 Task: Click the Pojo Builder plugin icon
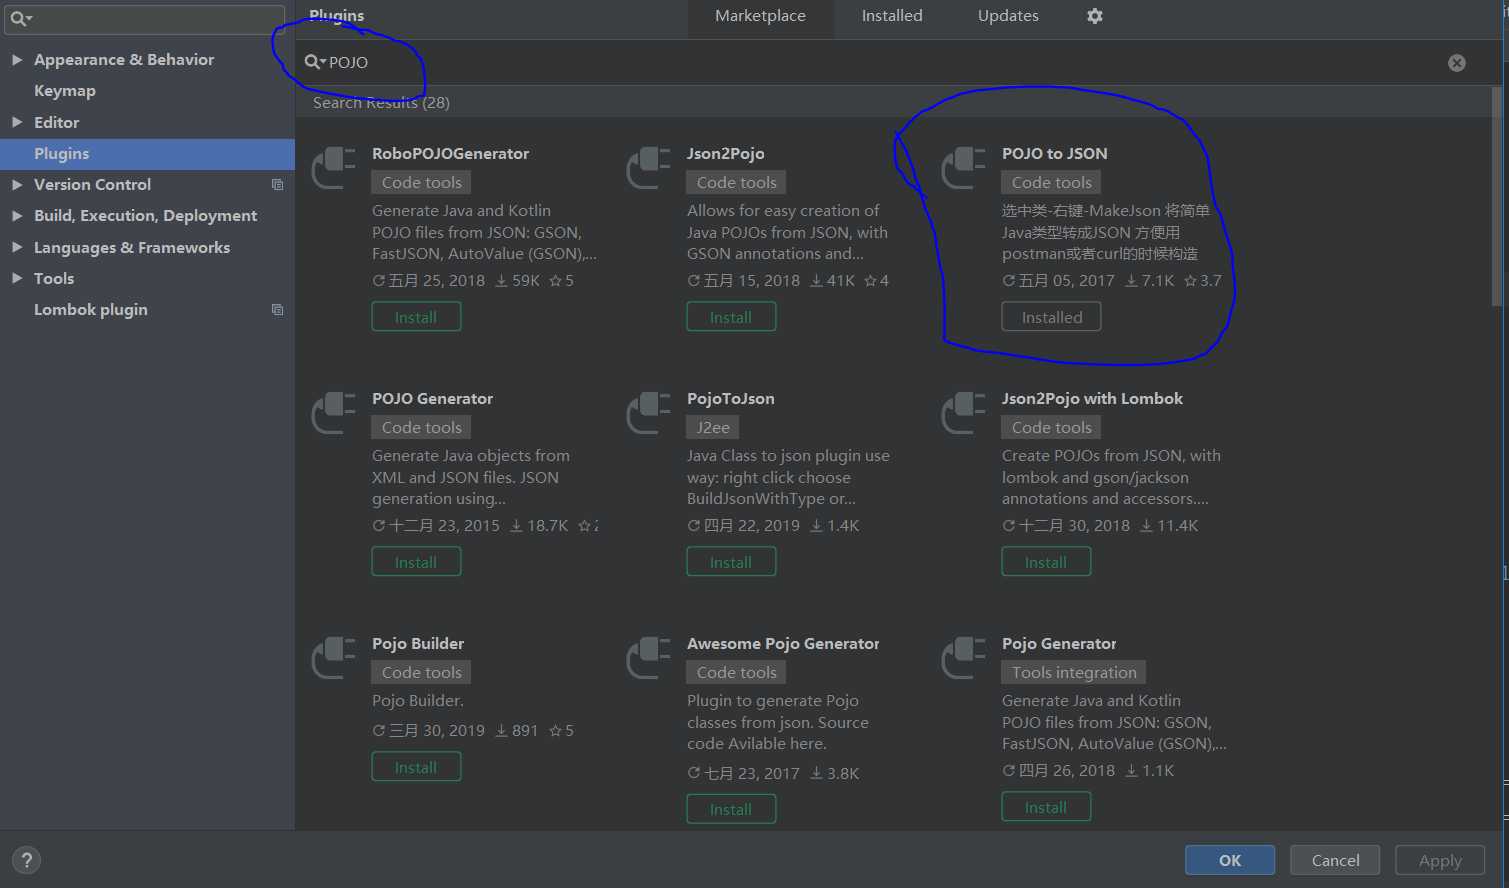pos(334,657)
